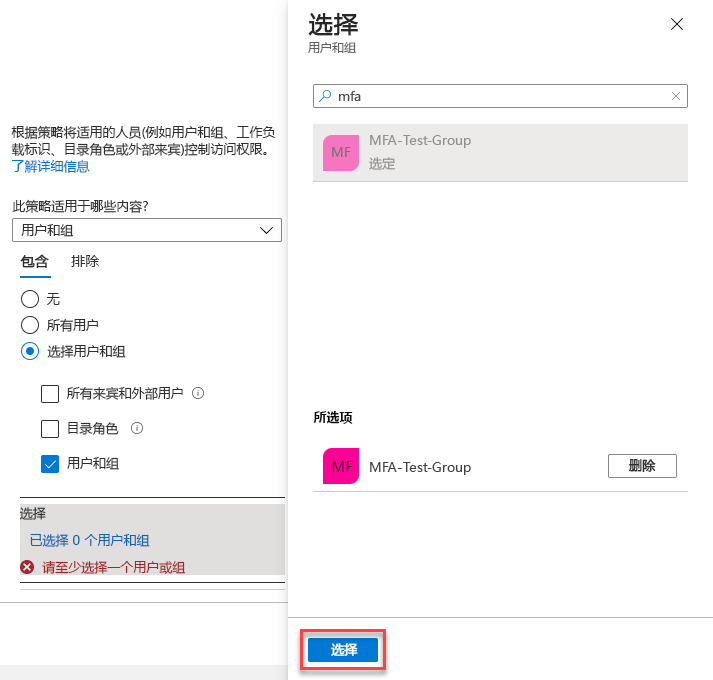713x680 pixels.
Task: Click the 删除 button for MFA-Test-Group
Action: (x=642, y=466)
